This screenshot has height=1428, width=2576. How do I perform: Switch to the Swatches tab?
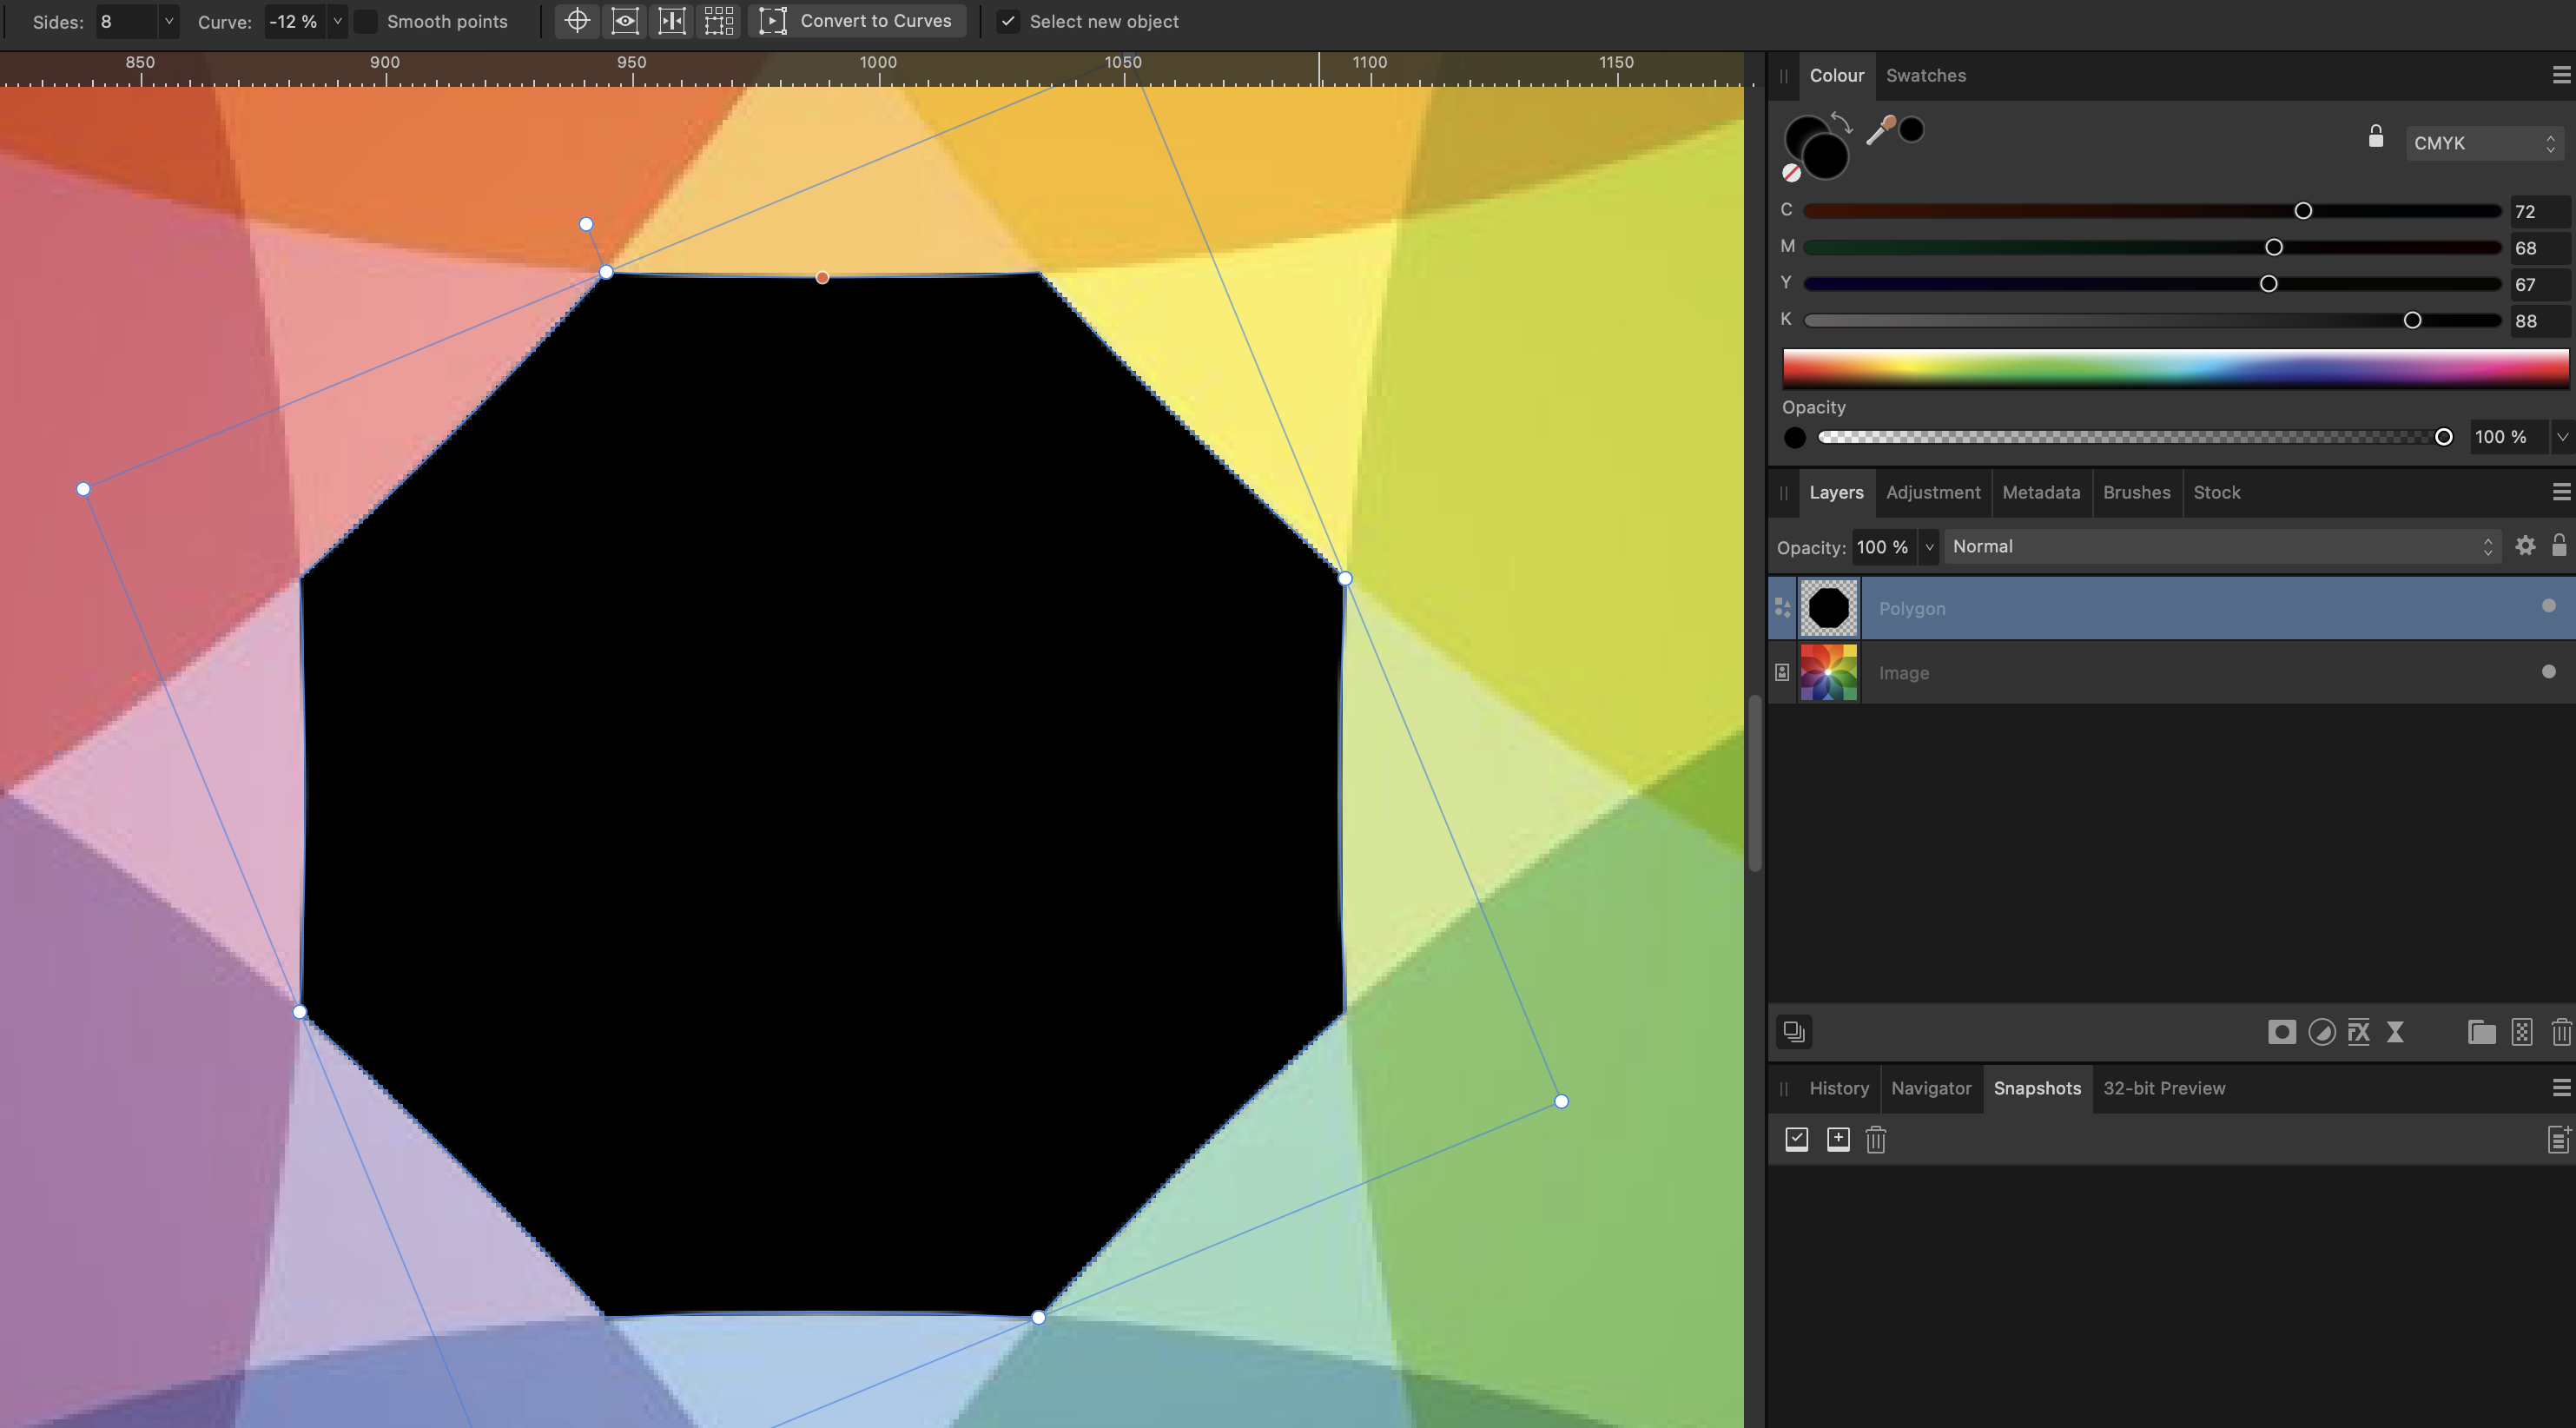point(1925,76)
